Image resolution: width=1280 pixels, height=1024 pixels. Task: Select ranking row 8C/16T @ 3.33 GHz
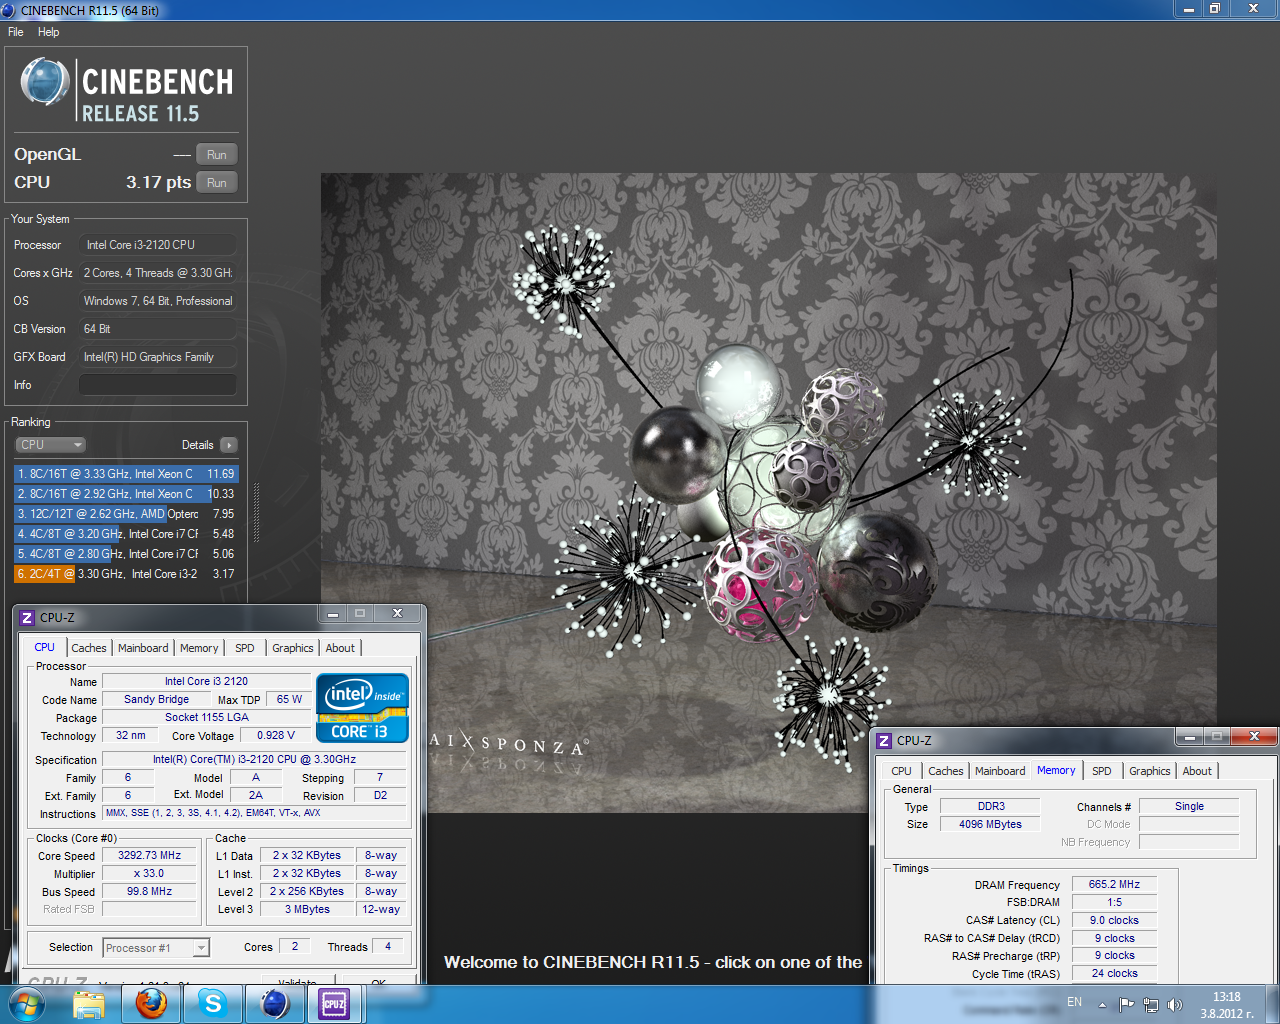(126, 474)
